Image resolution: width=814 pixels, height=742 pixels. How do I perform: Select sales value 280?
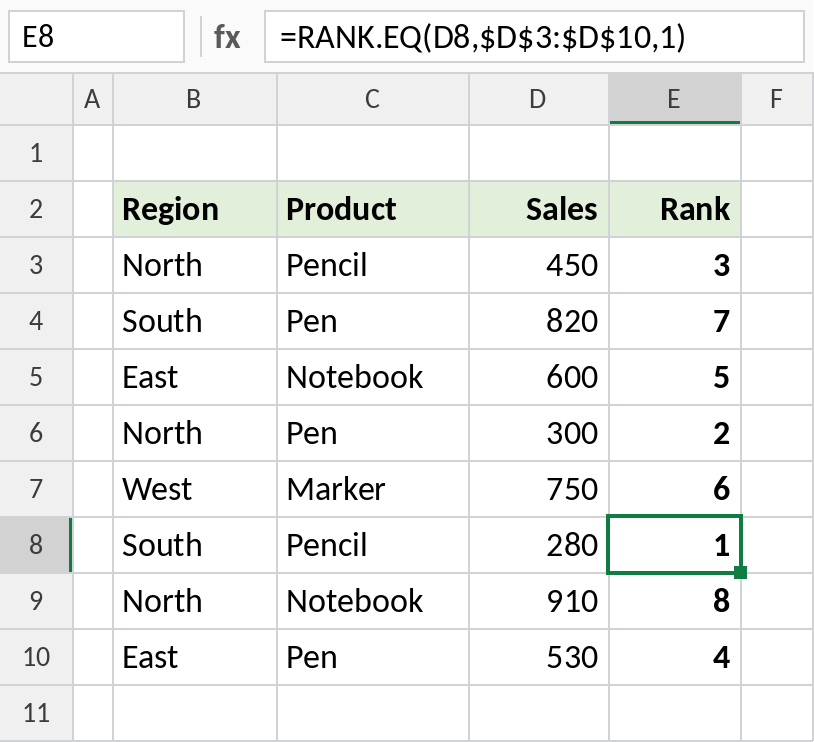[539, 545]
